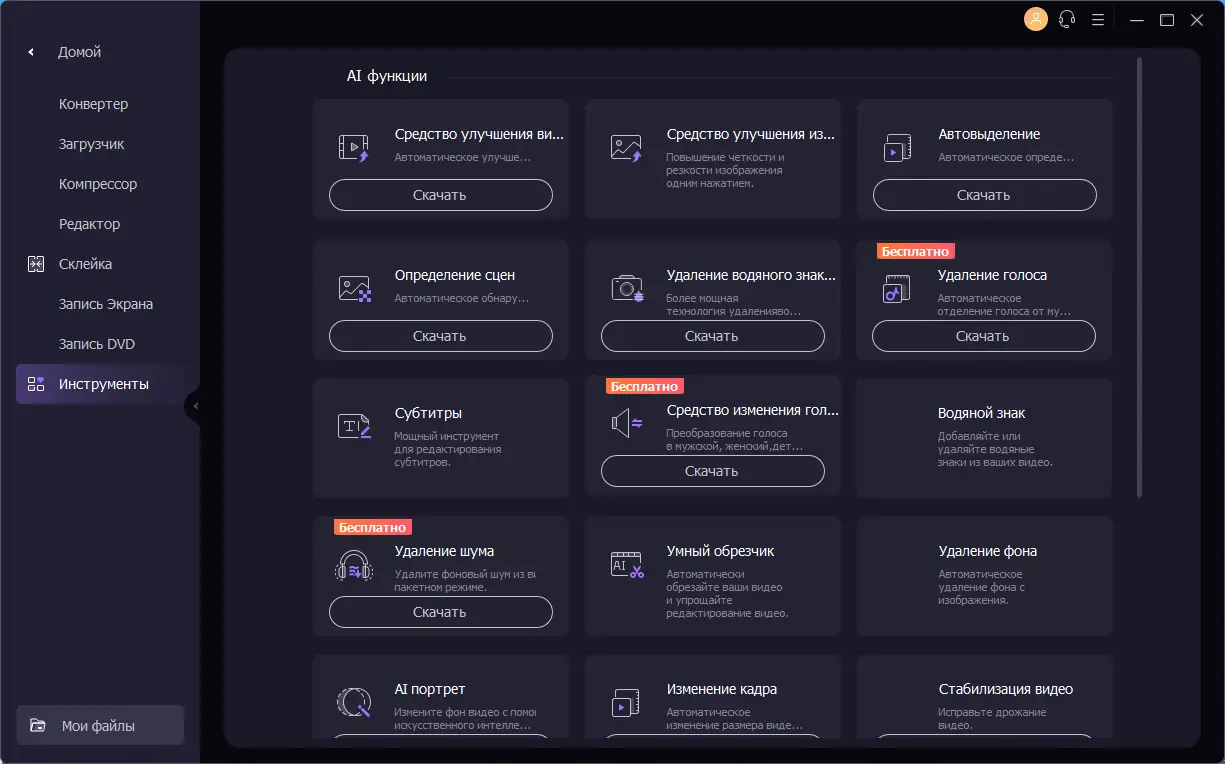Click the Автовыделение card icon
Viewport: 1225px width, 764px height.
(x=897, y=148)
